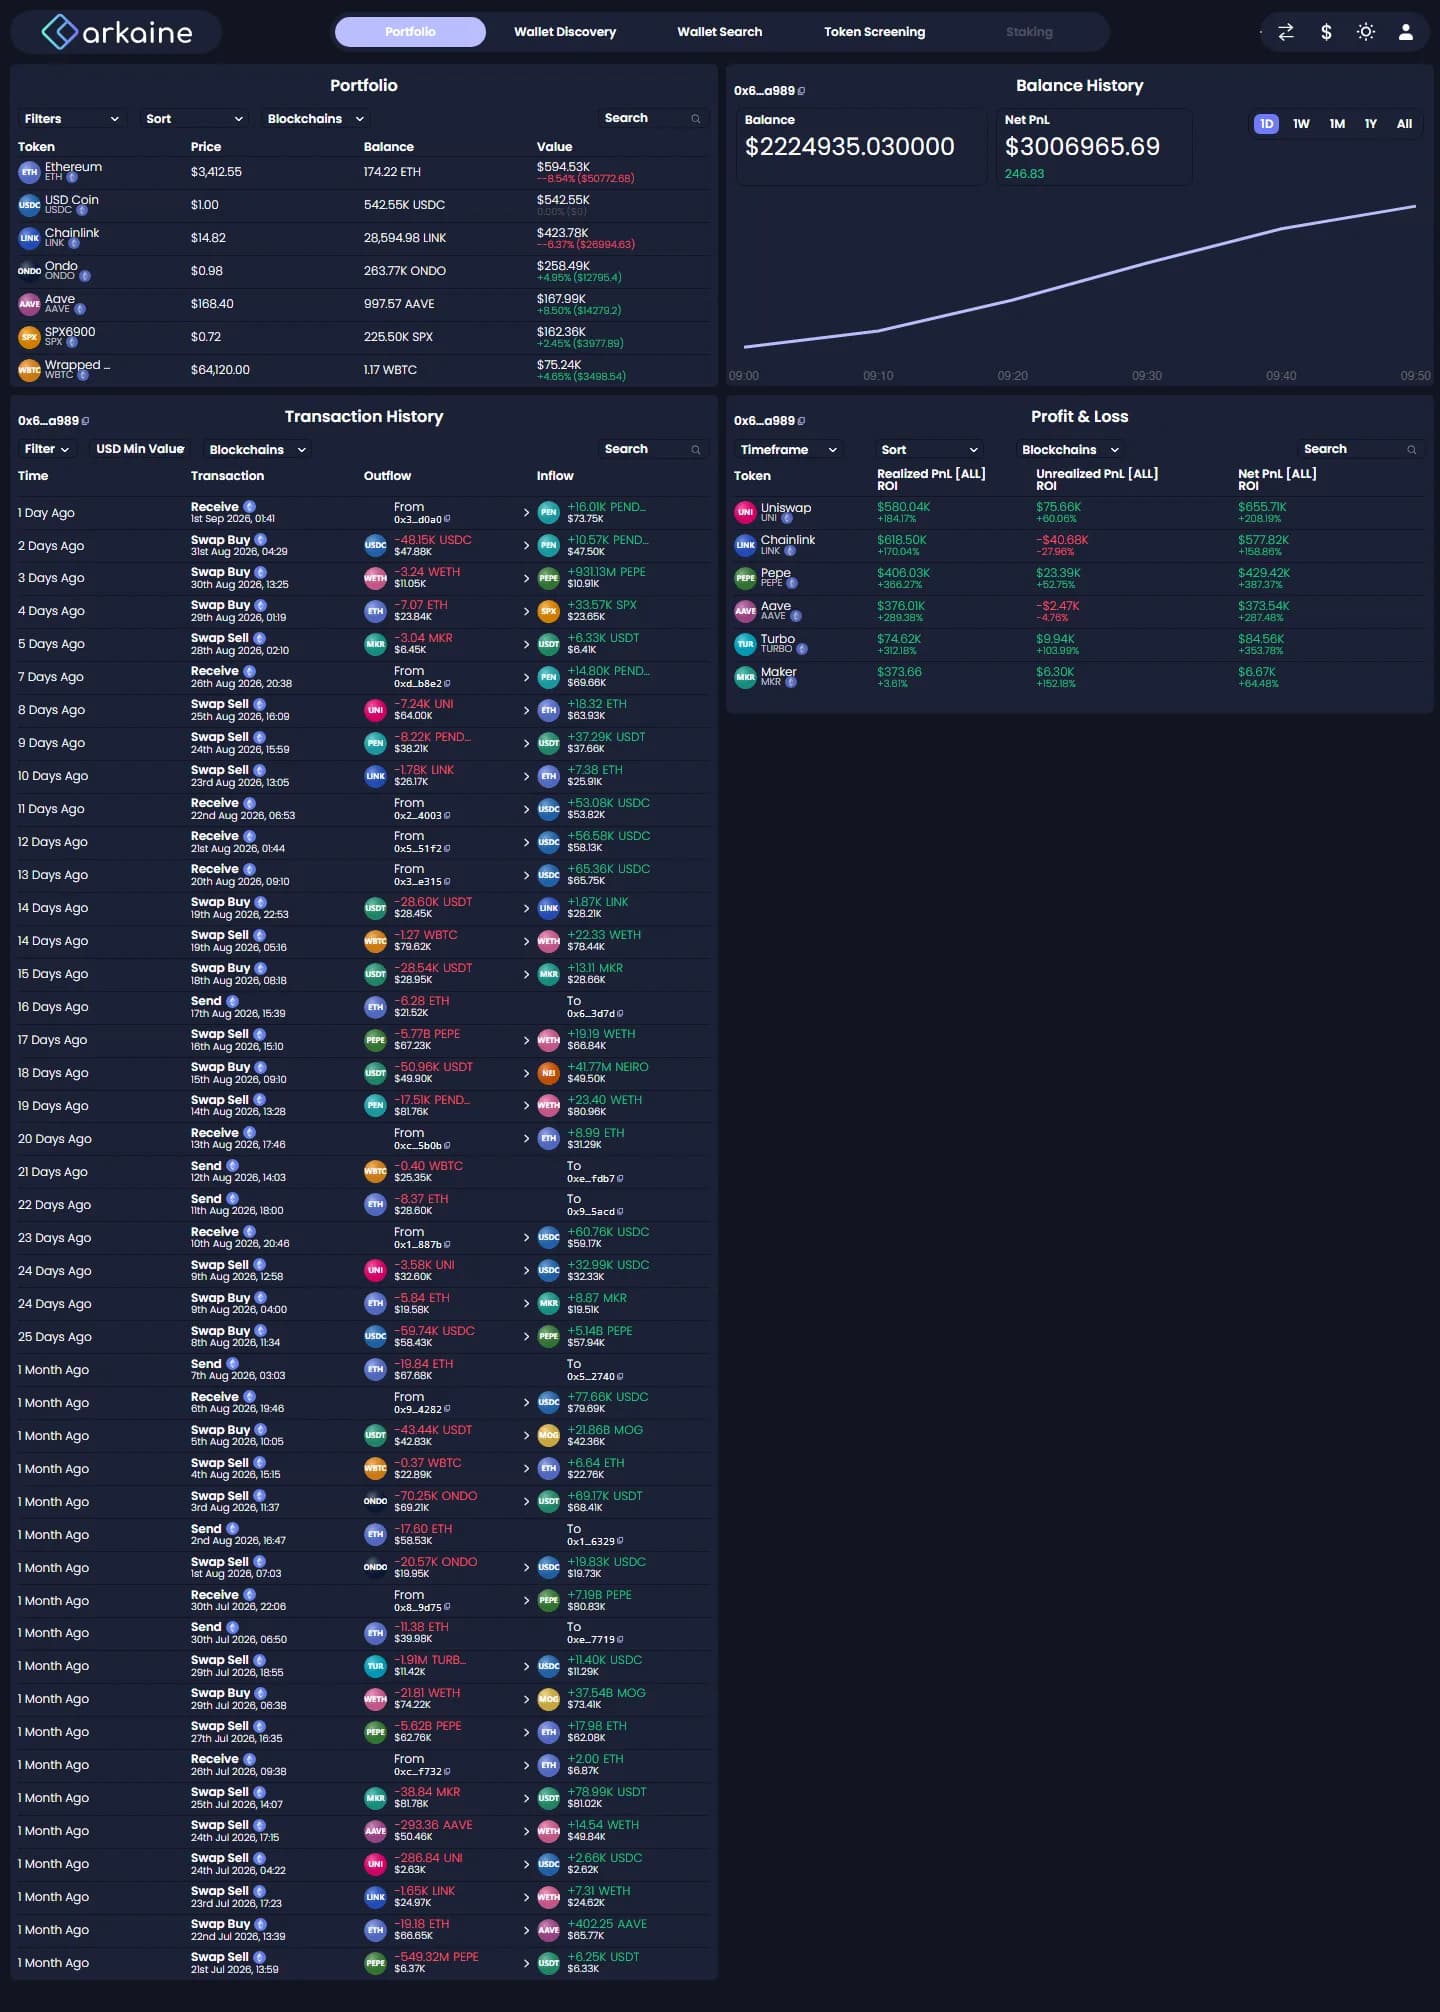Open the Profit & Loss Blockchains dropdown

[1070, 450]
